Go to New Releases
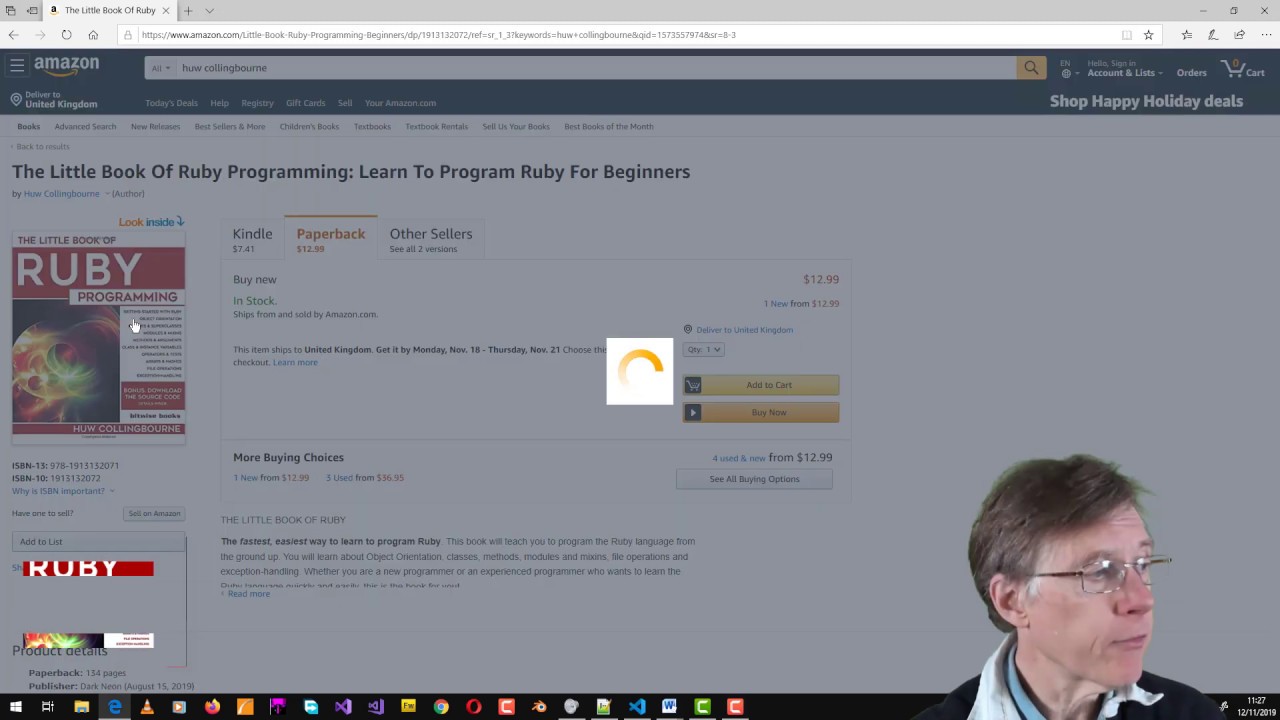Screen dimensions: 1280x720 tap(155, 126)
